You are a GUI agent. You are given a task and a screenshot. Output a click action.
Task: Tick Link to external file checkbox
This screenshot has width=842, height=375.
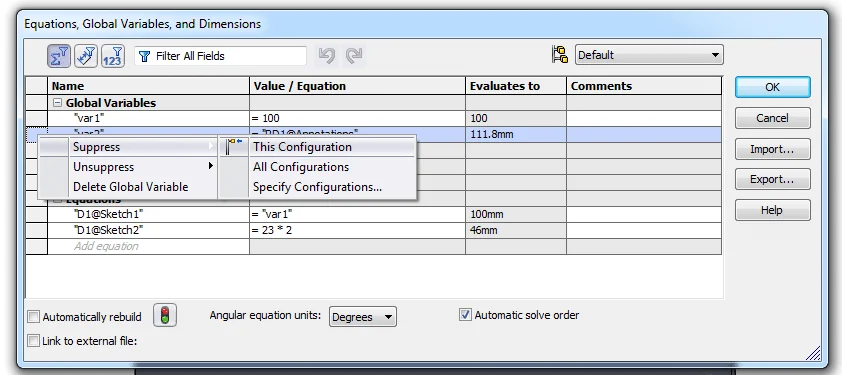(34, 341)
